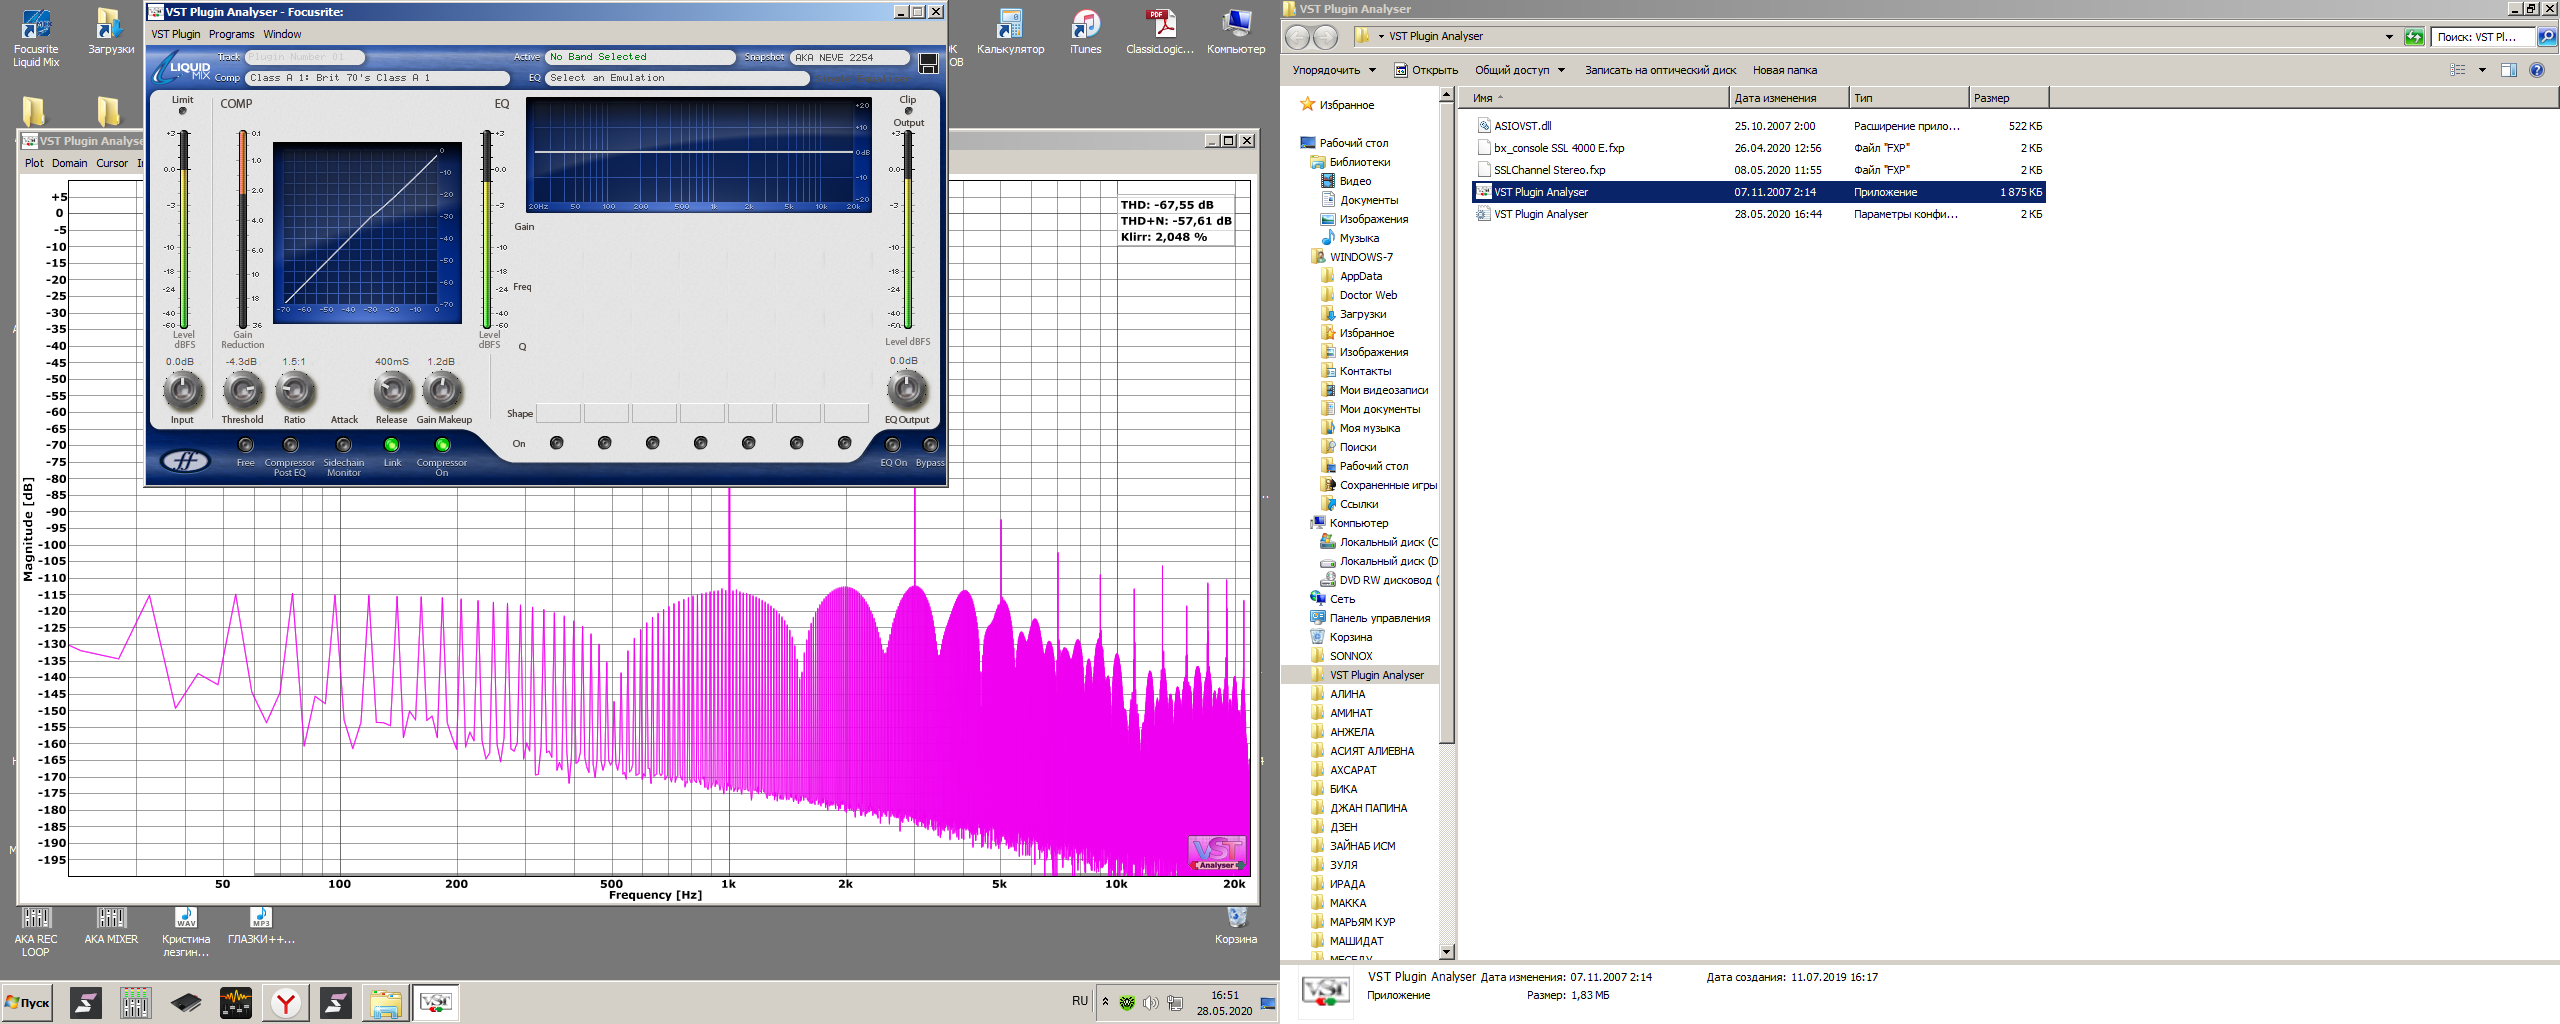Toggle the EQ On button
This screenshot has width=2560, height=1024.
coord(893,445)
